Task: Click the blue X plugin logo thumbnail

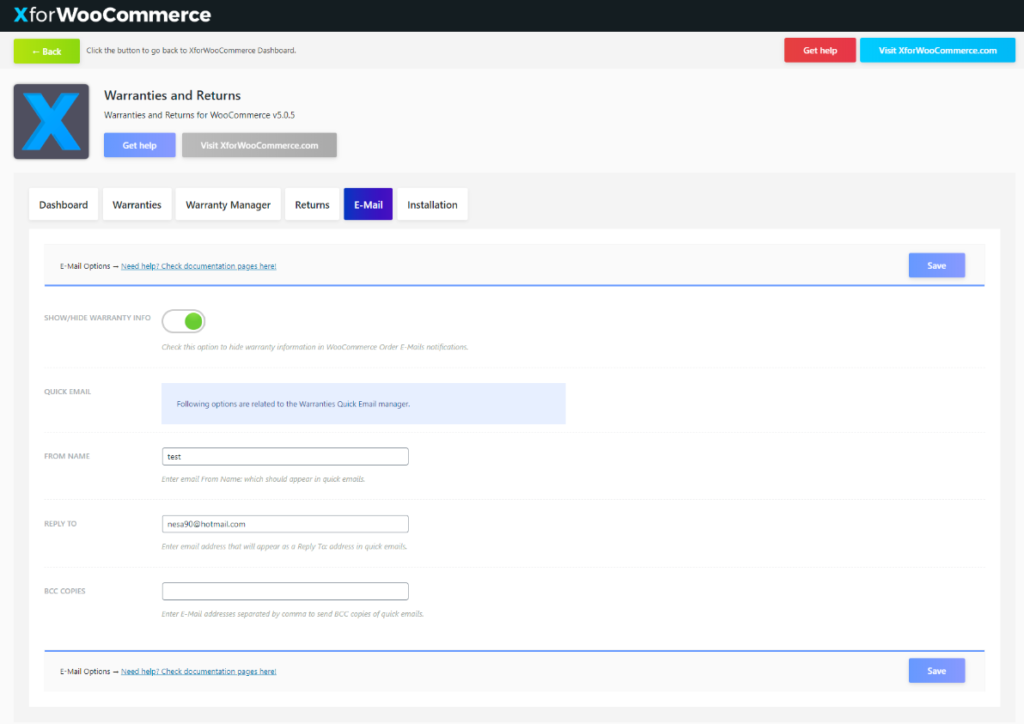Action: [x=51, y=121]
